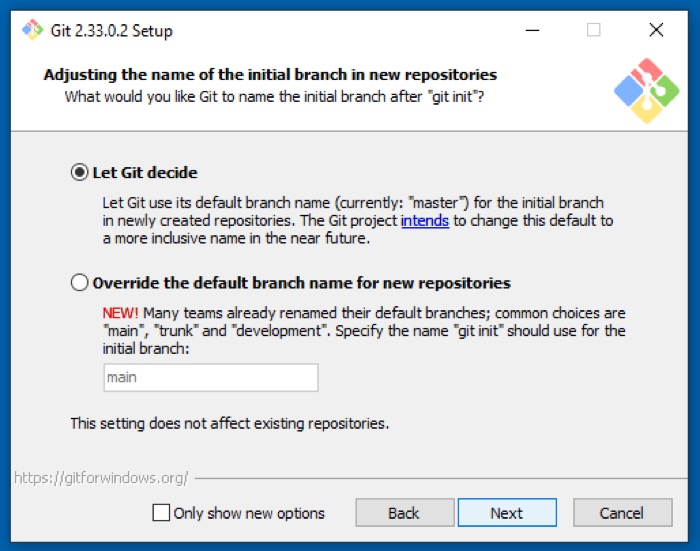
Task: Click the "Git 2.33.0.2 Setup" window title
Action: pos(112,31)
